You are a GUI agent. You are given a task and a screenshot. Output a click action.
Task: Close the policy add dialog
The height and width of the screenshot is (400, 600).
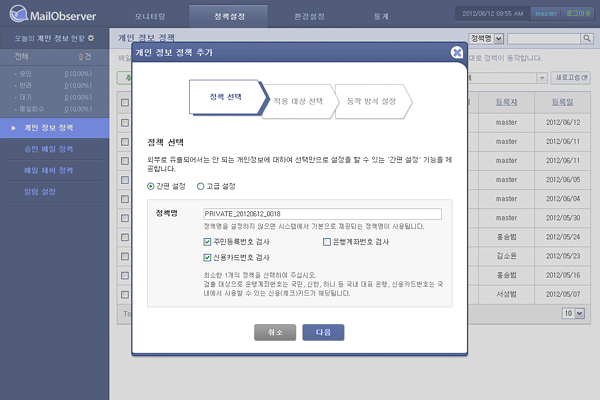457,52
